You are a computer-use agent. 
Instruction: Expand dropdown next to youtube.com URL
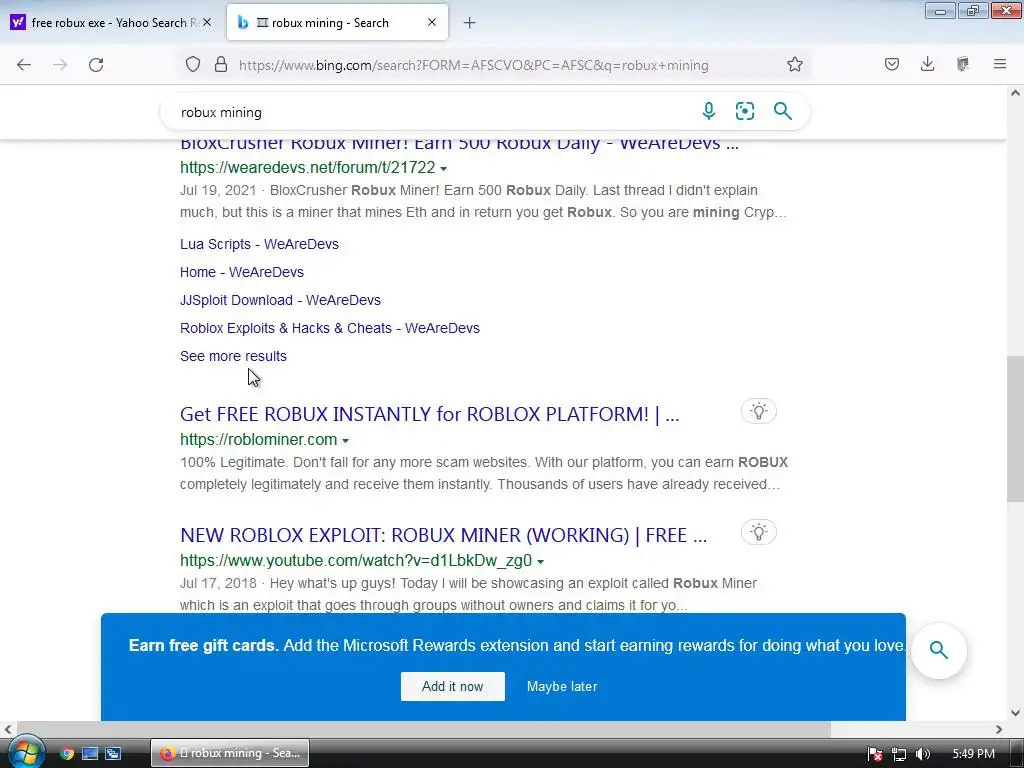coord(541,562)
